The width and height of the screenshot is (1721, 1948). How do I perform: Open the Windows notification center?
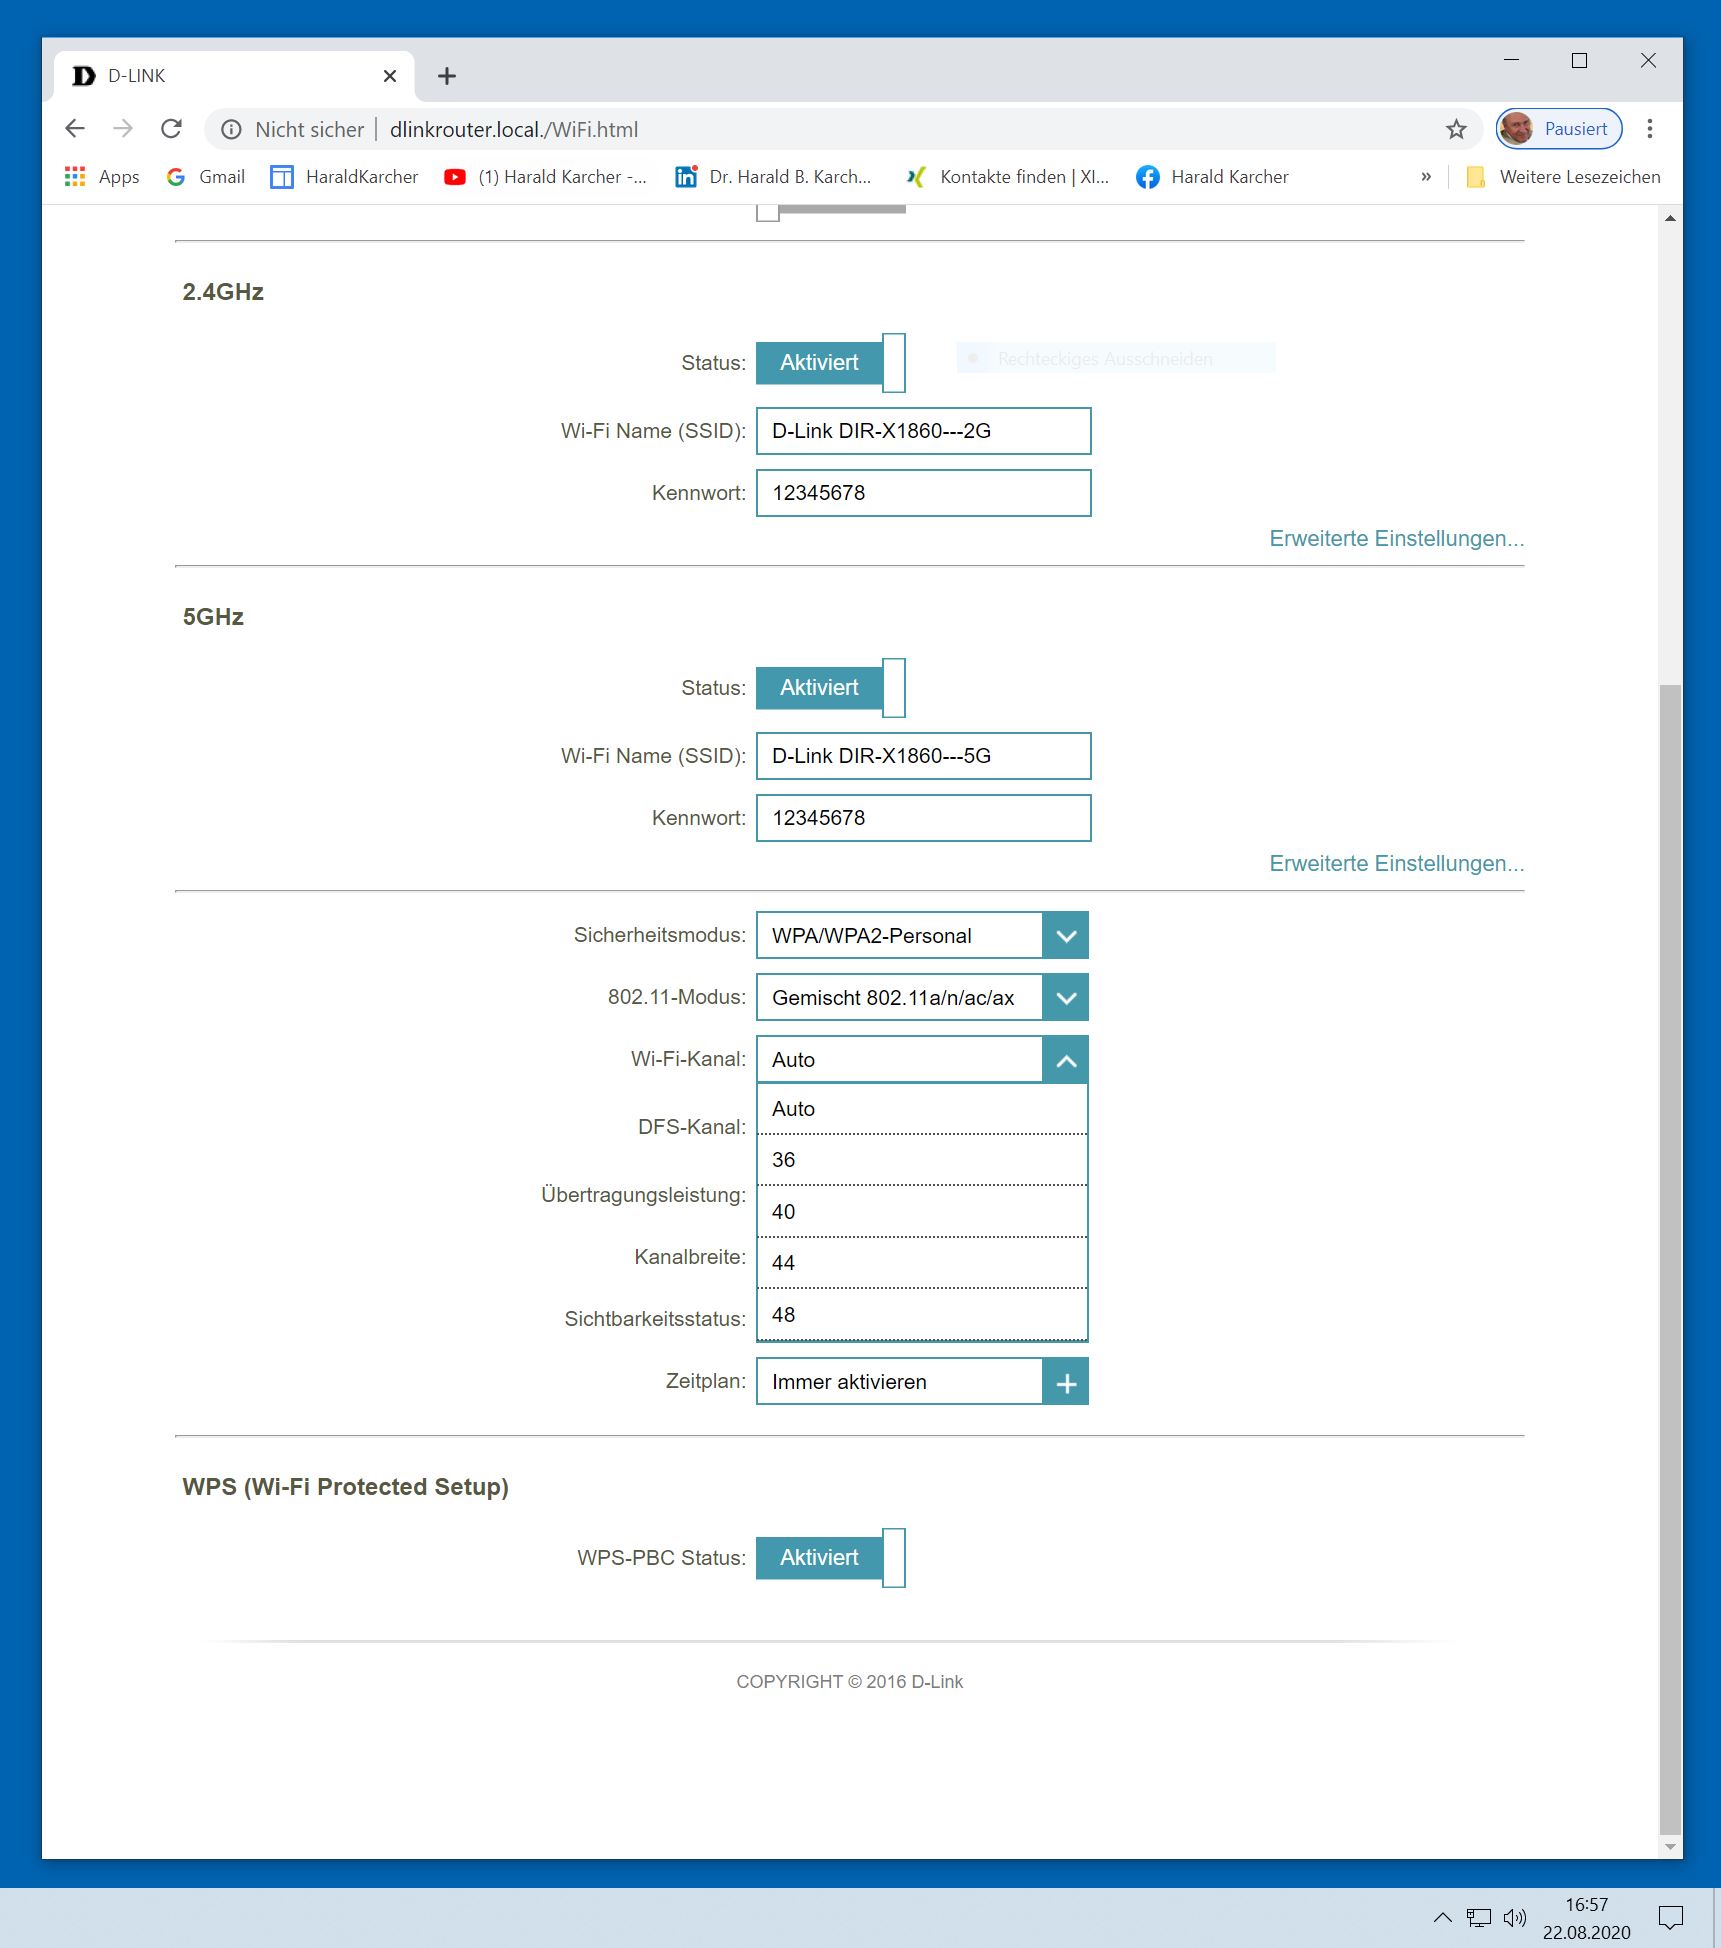tap(1671, 1918)
